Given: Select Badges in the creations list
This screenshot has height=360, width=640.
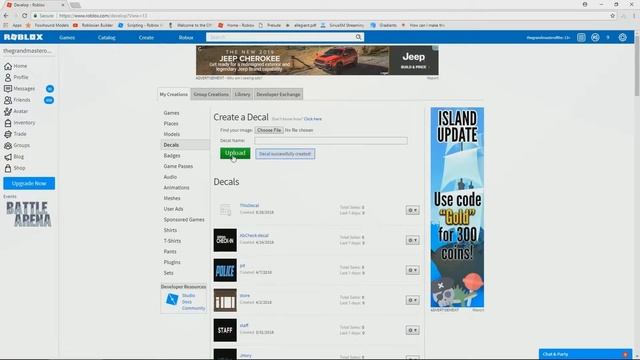Looking at the screenshot, I should point(172,156).
